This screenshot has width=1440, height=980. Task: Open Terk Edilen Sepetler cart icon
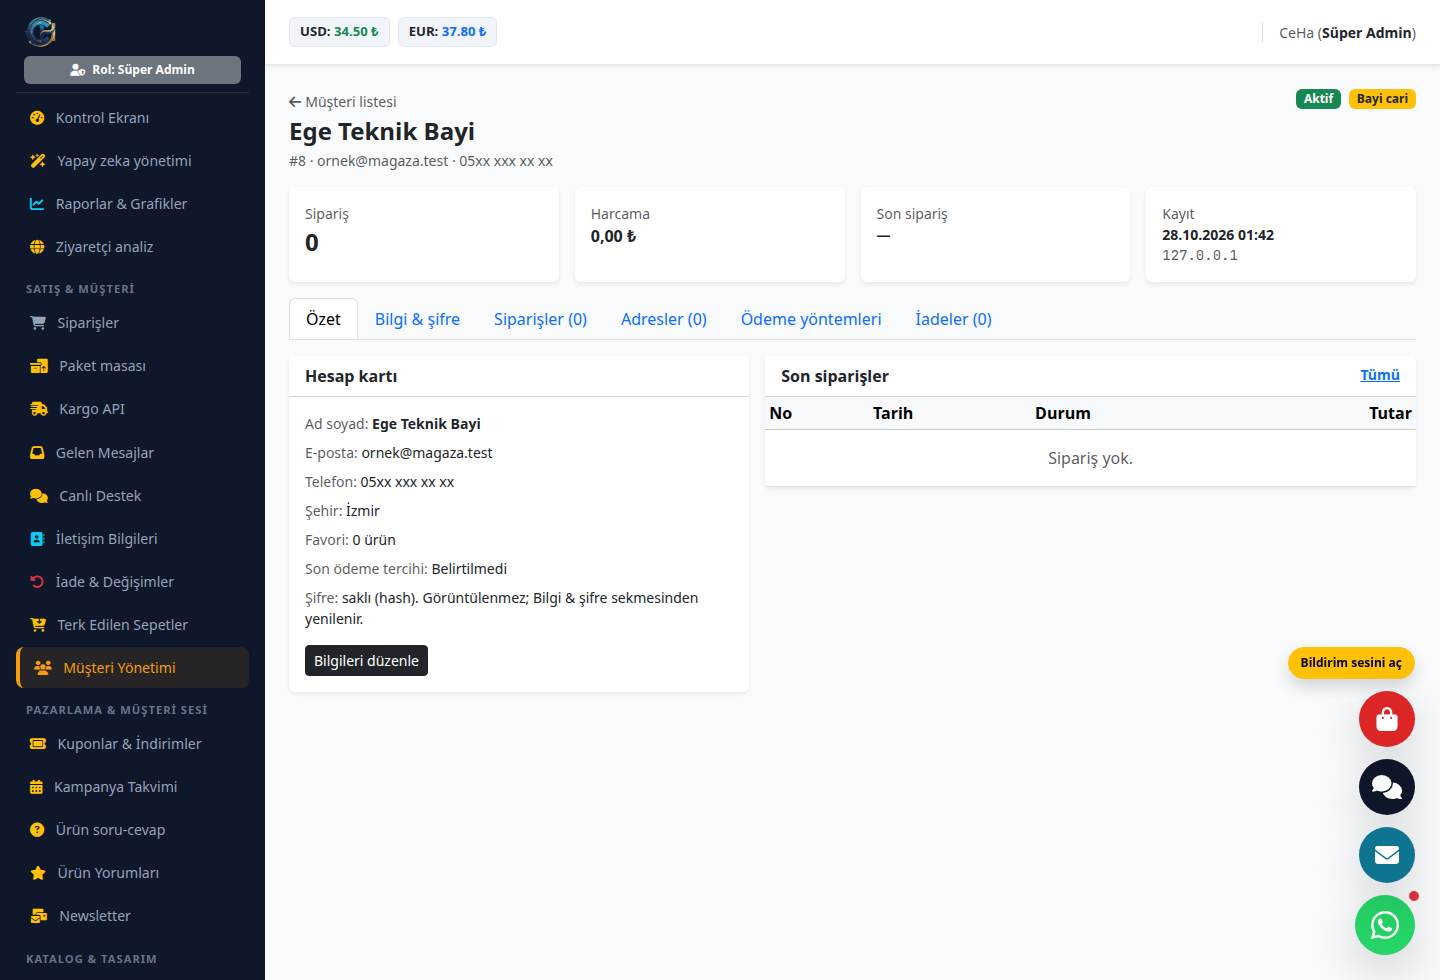click(x=38, y=625)
